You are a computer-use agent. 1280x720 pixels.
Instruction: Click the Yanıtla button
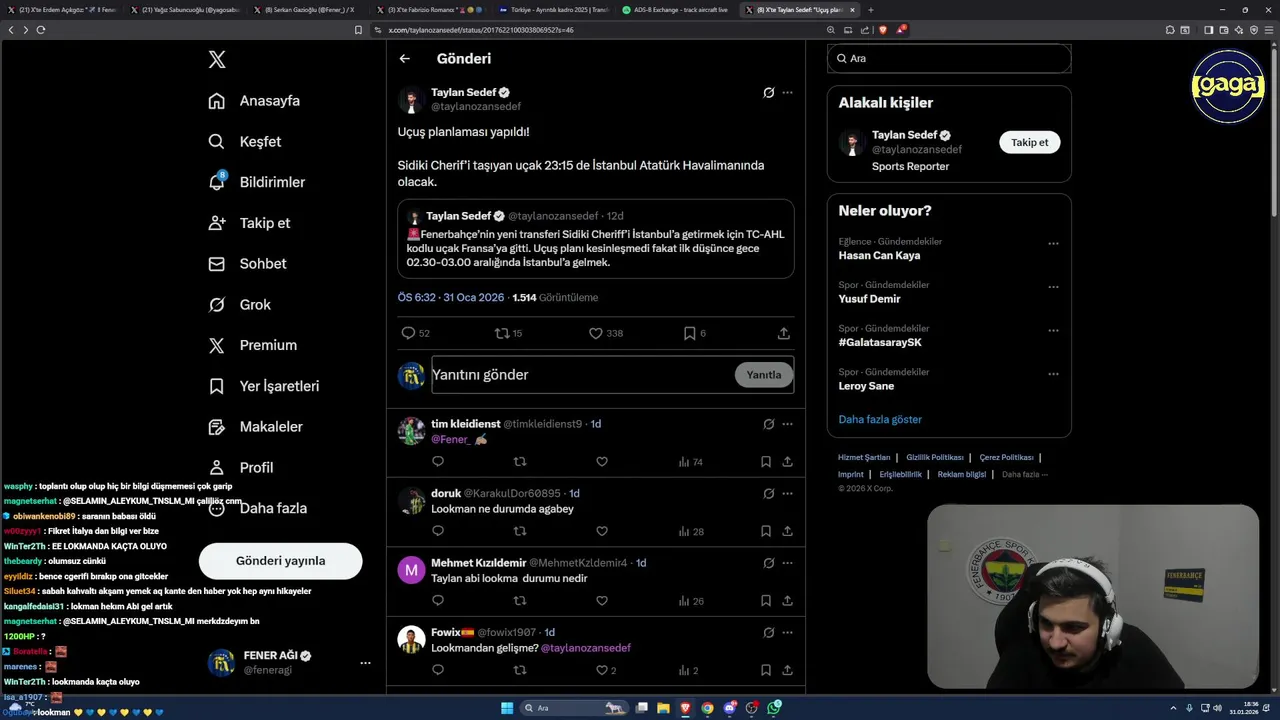[x=764, y=375]
